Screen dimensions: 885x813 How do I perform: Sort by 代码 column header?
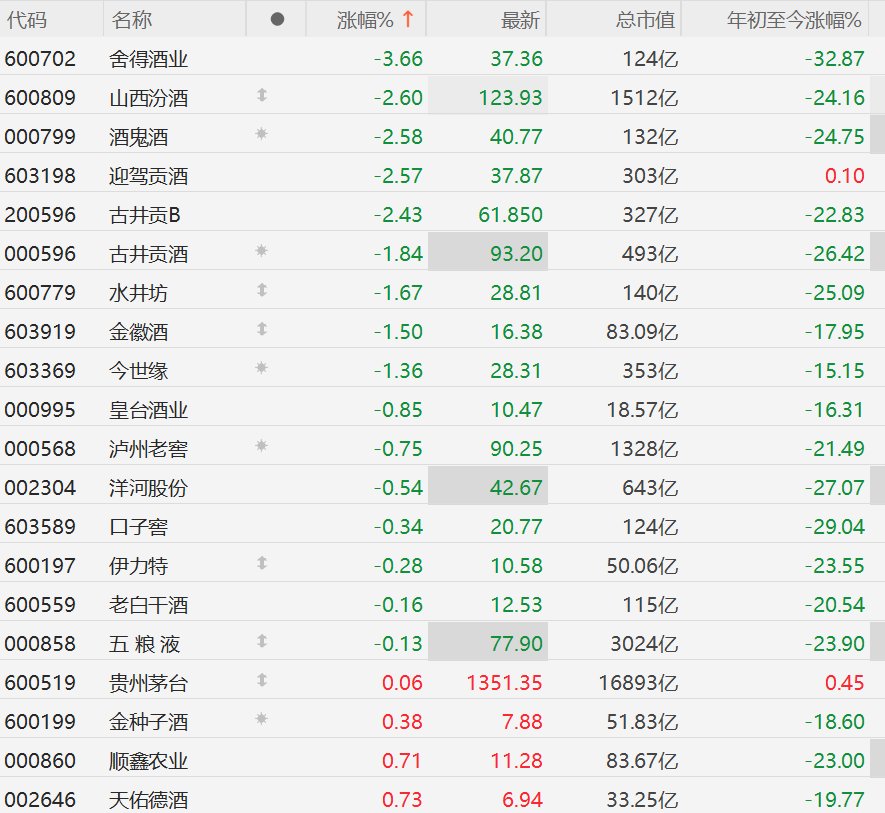[27, 20]
